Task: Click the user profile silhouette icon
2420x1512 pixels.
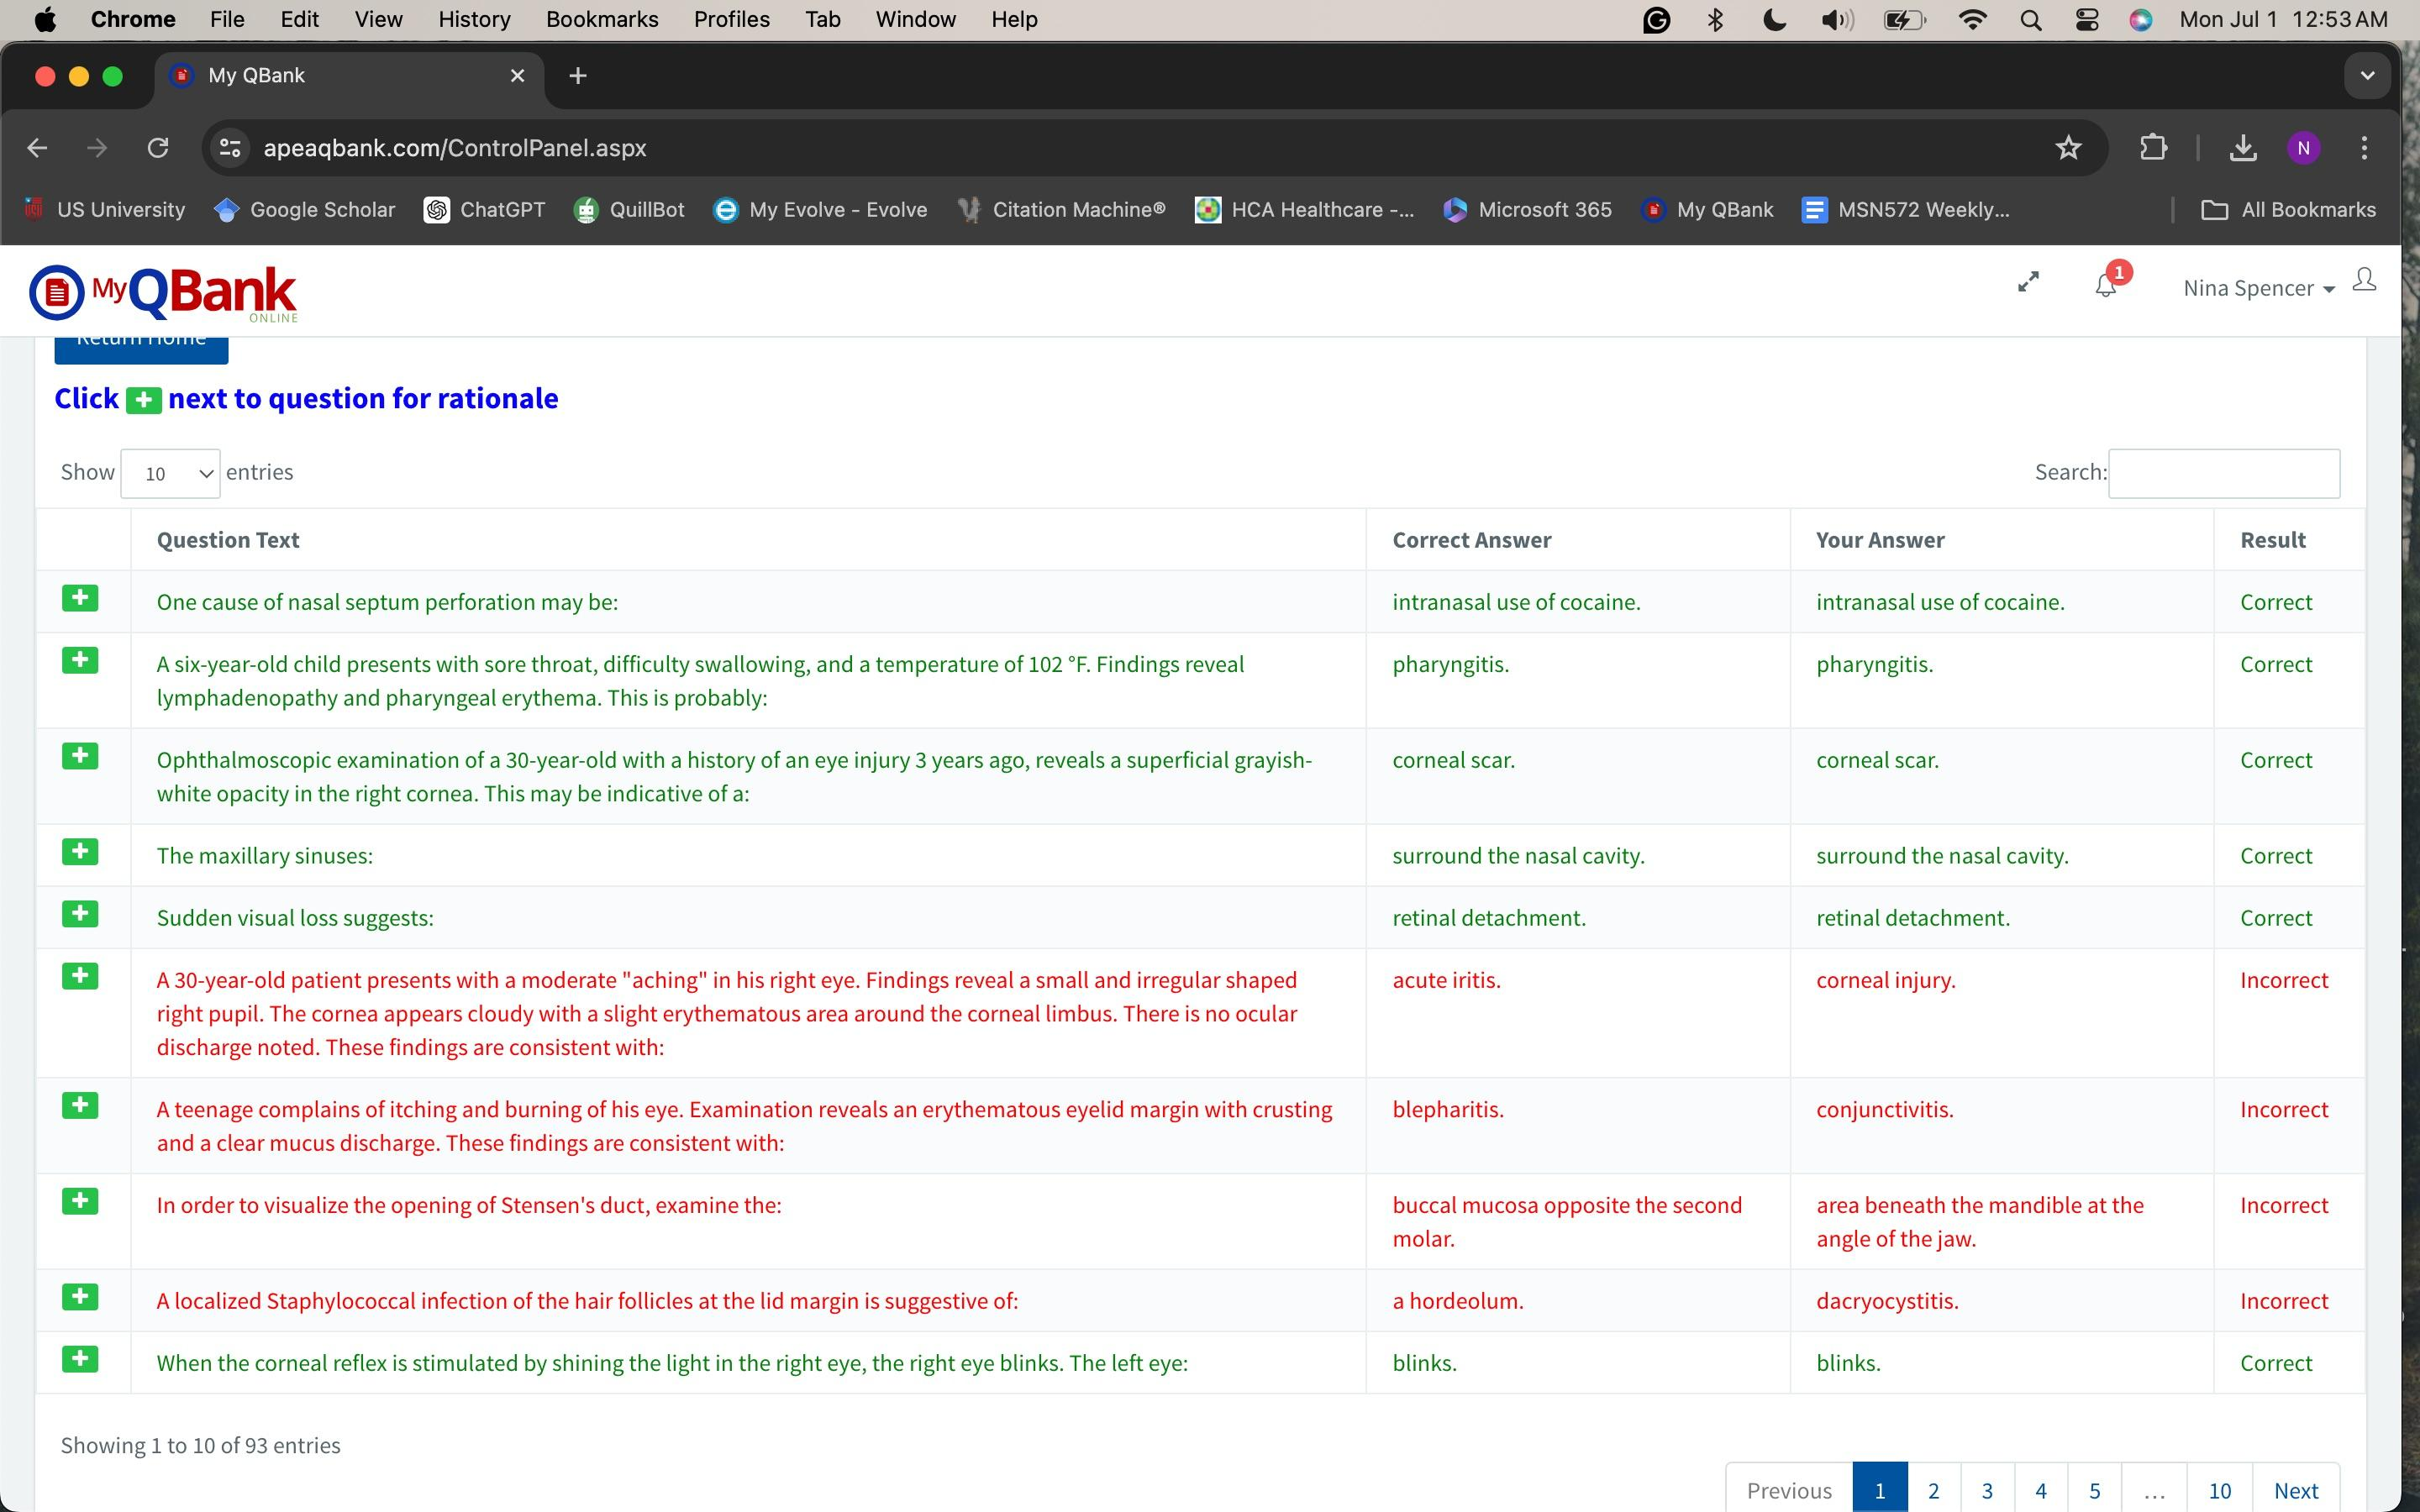Action: pos(2364,281)
